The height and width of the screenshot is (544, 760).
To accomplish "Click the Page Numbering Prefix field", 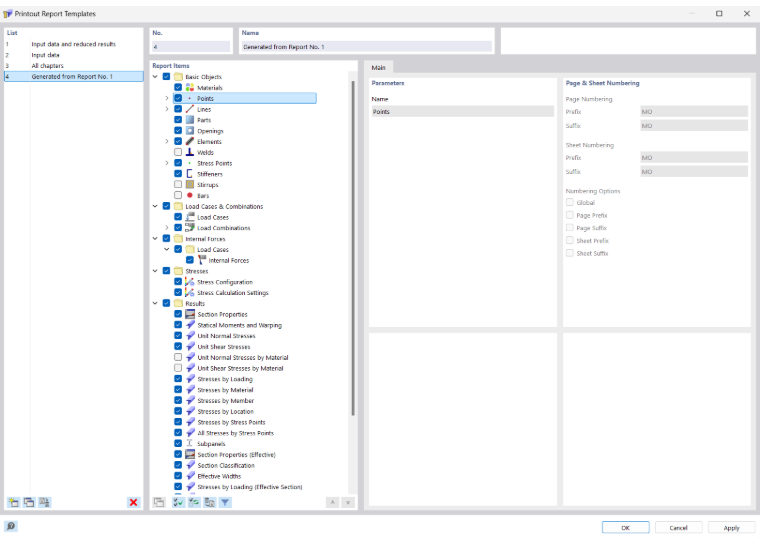I will (694, 112).
